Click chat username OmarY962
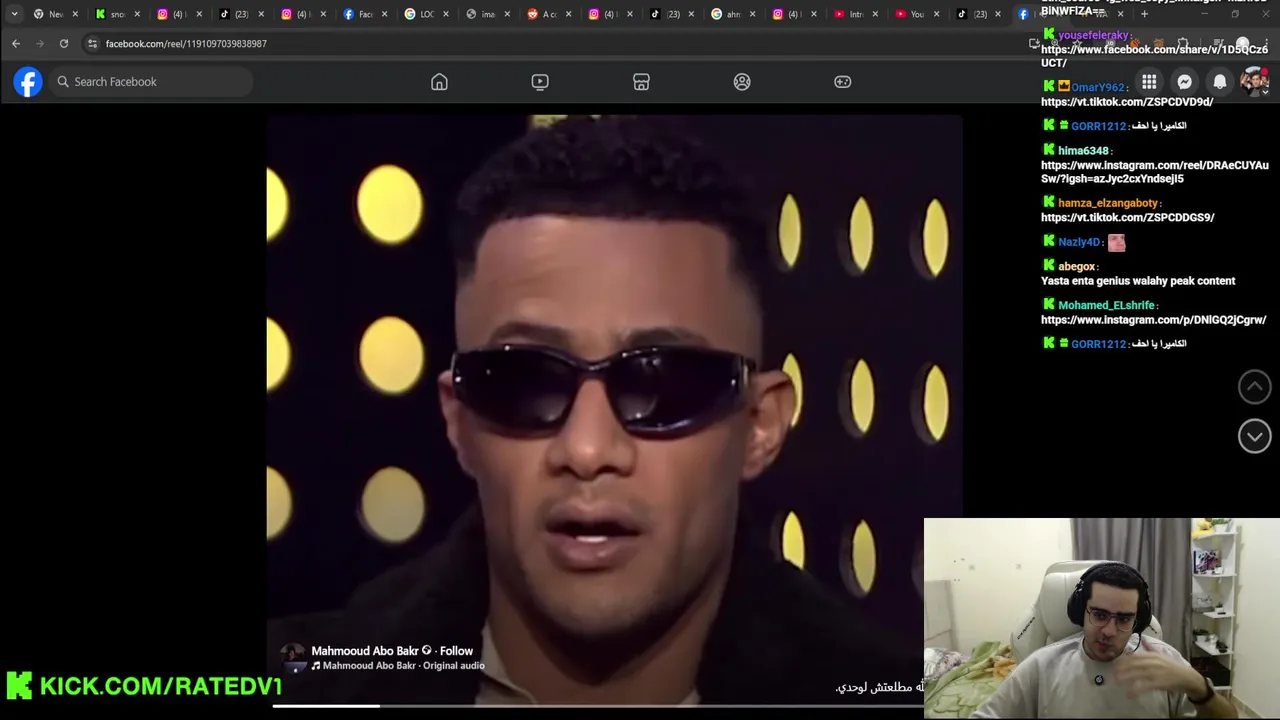The height and width of the screenshot is (720, 1280). pos(1098,88)
